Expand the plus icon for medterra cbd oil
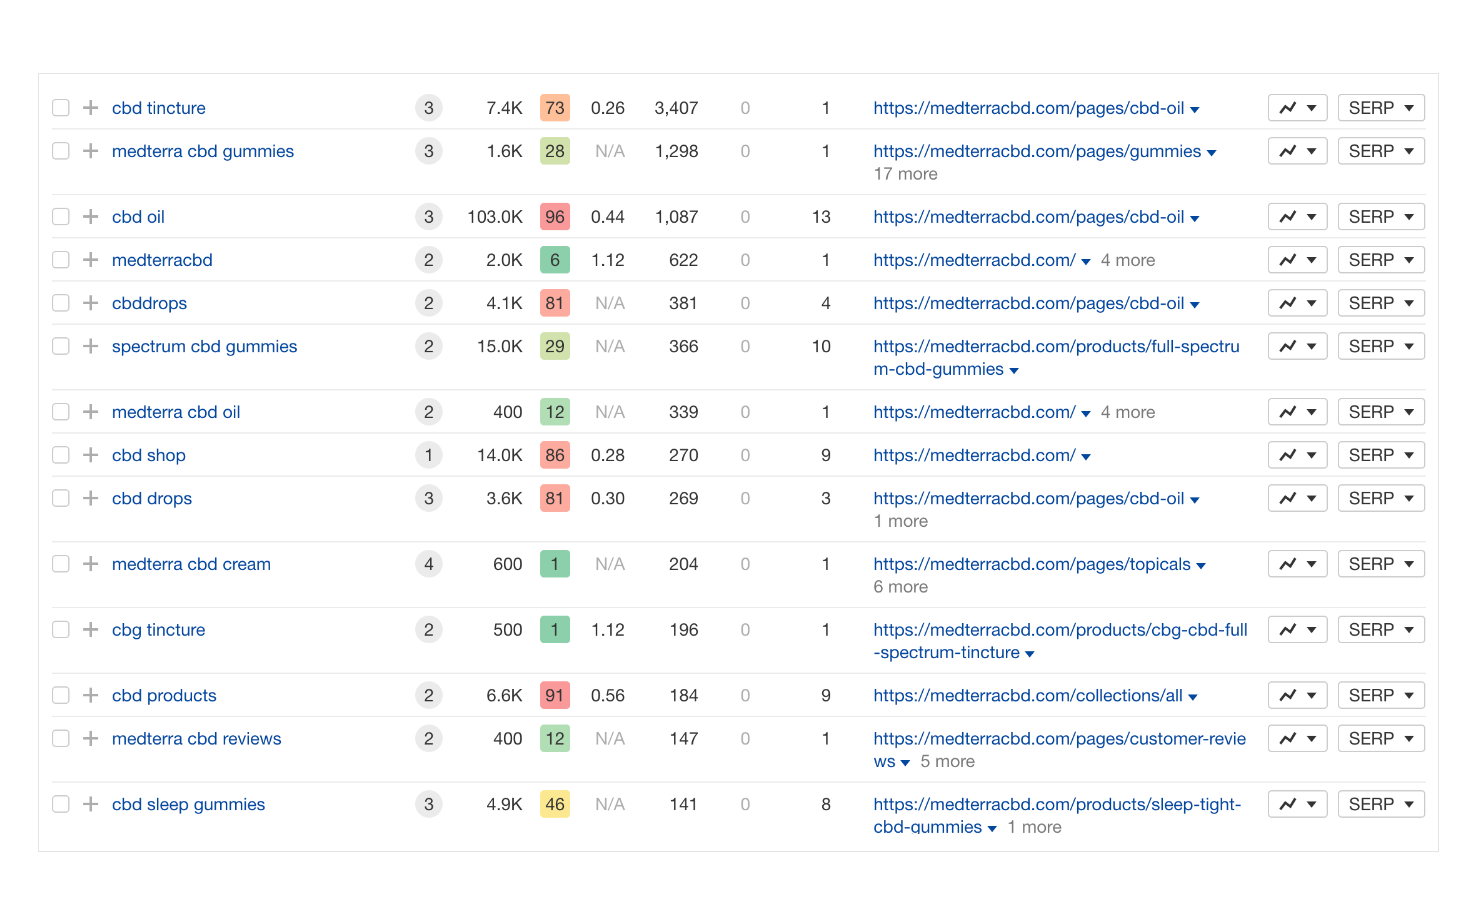 (91, 412)
